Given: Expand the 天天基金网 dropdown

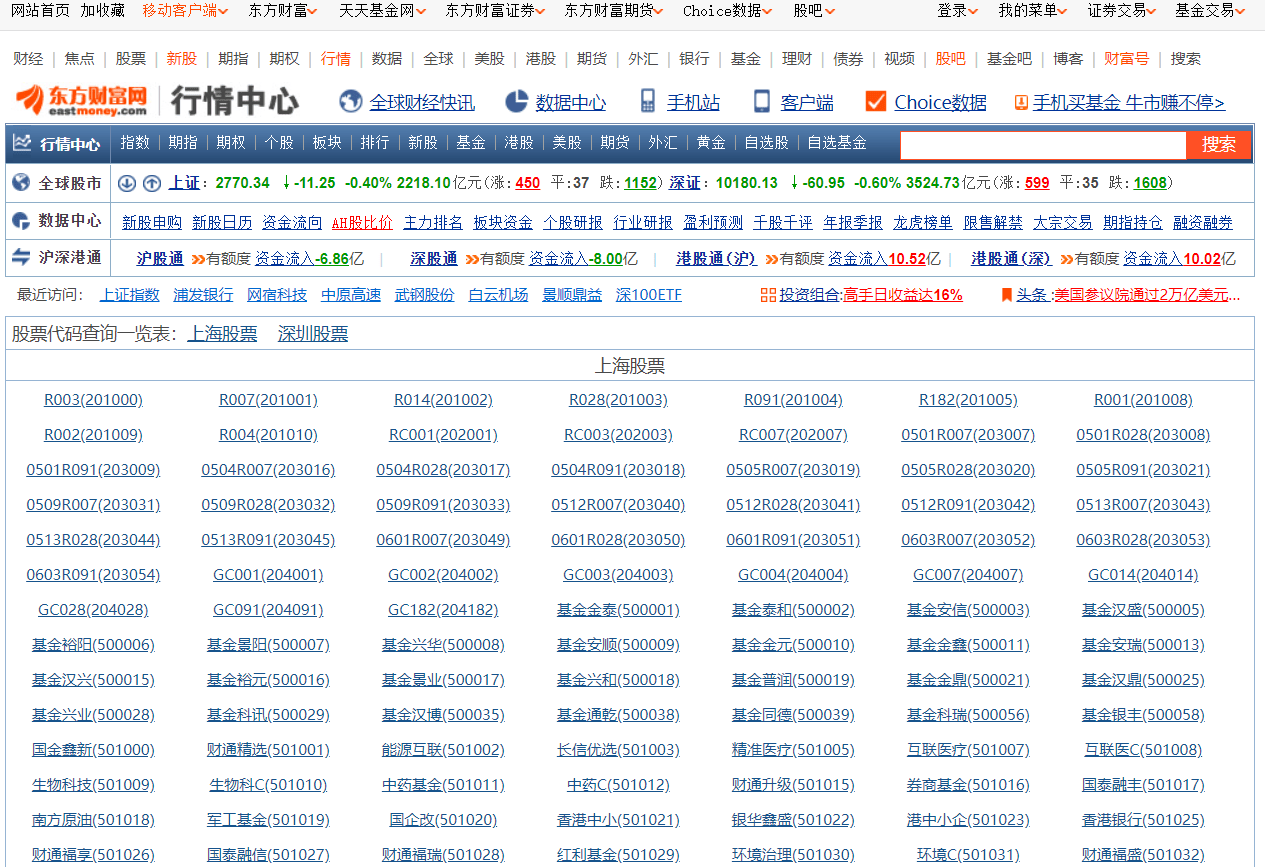Looking at the screenshot, I should 382,11.
